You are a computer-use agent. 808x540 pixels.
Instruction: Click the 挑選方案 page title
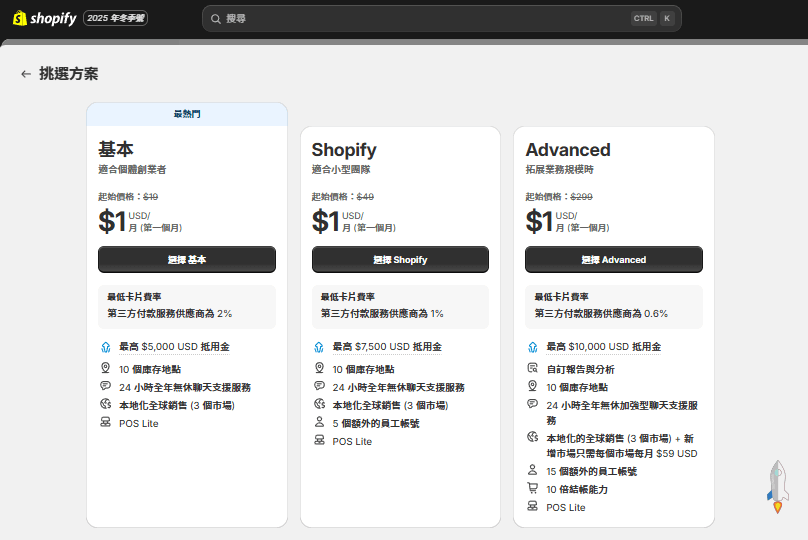pos(69,74)
